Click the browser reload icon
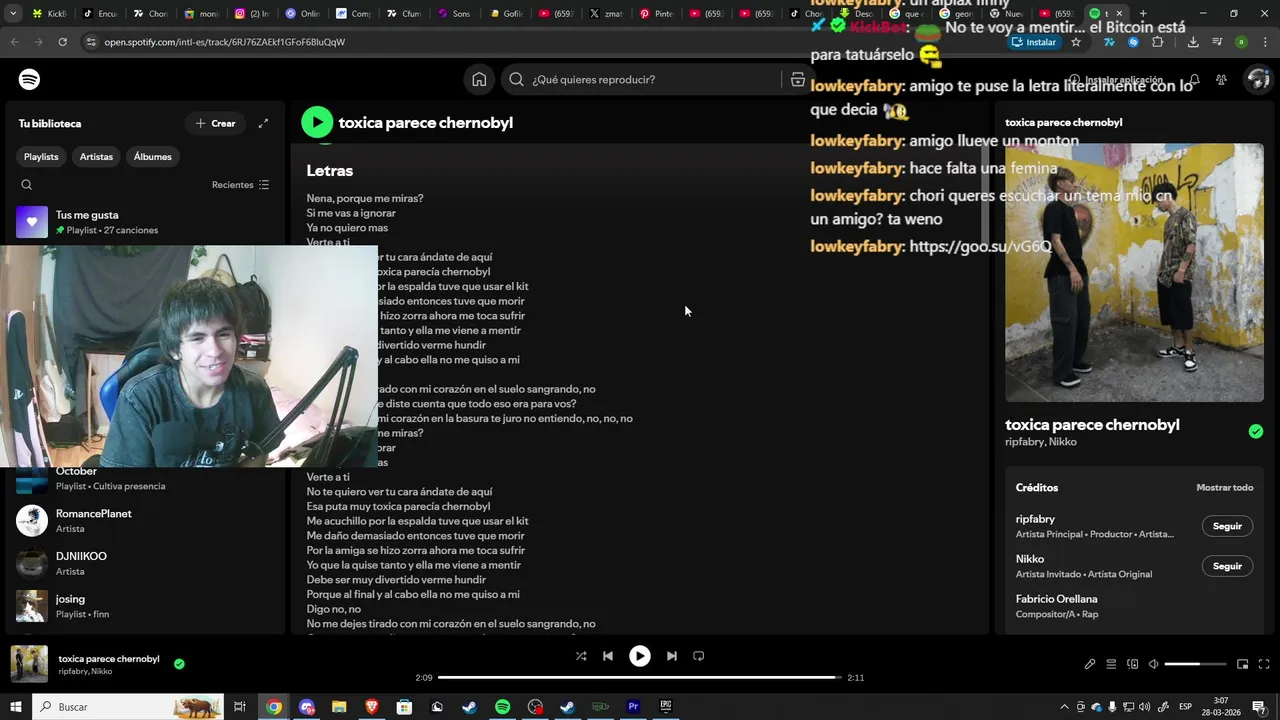1280x720 pixels. (62, 42)
